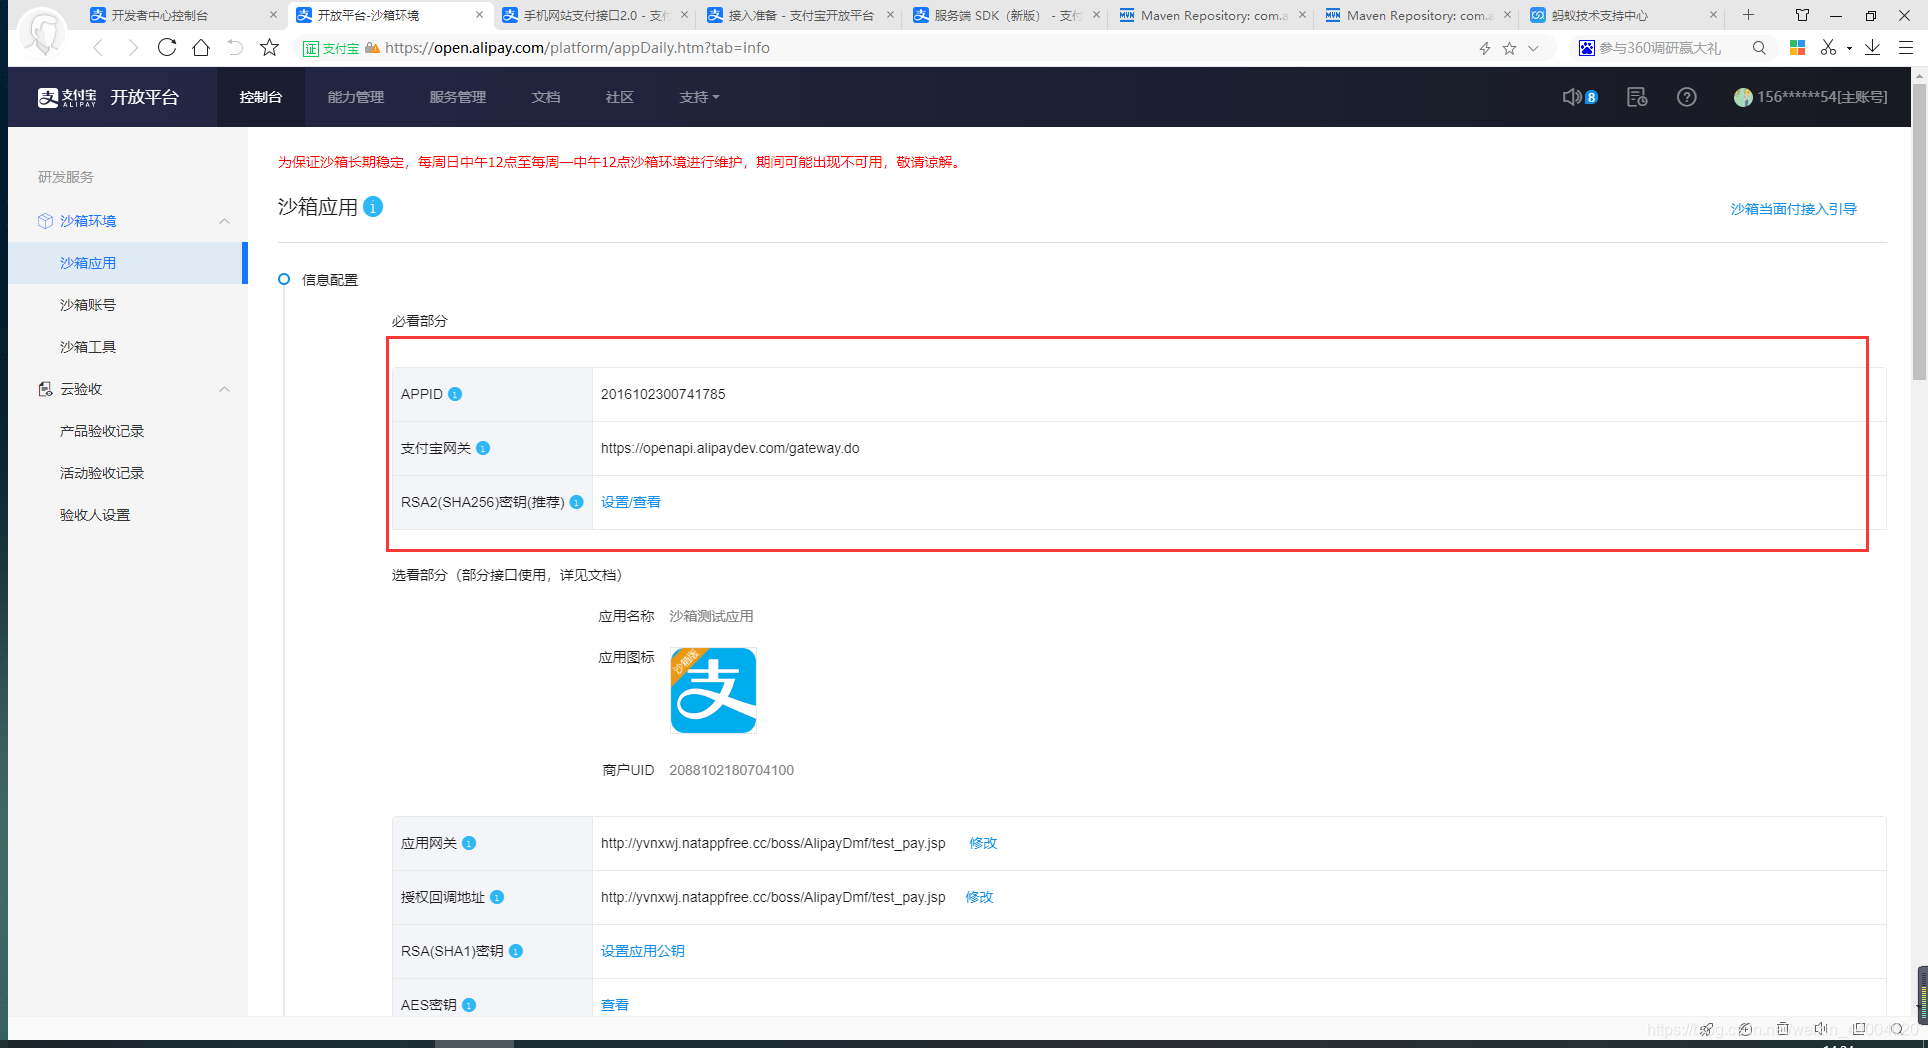The height and width of the screenshot is (1048, 1928).
Task: Click the search magnifier icon
Action: 1759,48
